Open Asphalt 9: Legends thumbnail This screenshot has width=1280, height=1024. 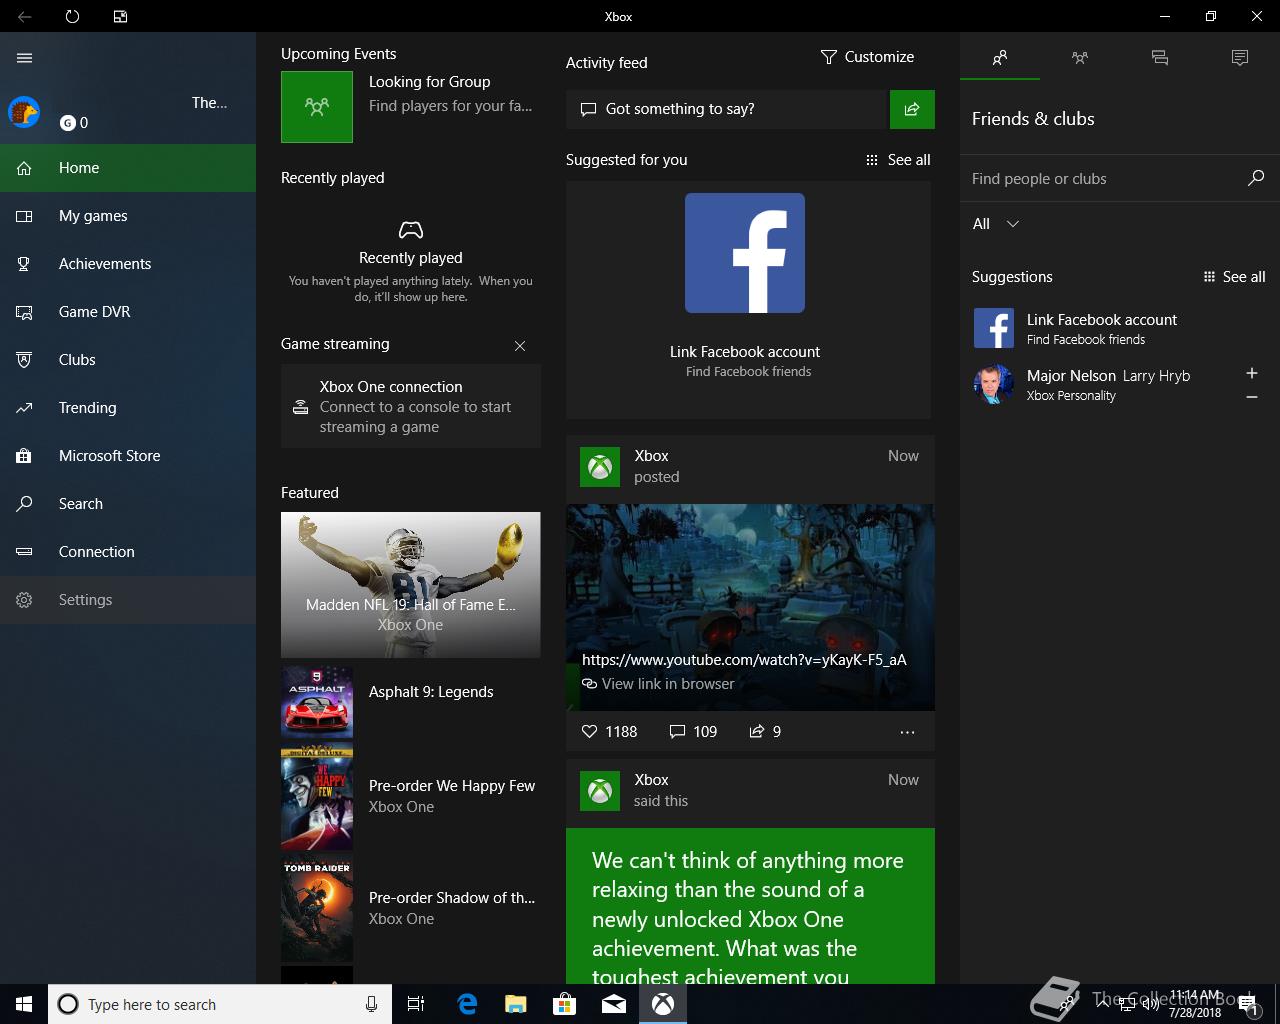(317, 702)
